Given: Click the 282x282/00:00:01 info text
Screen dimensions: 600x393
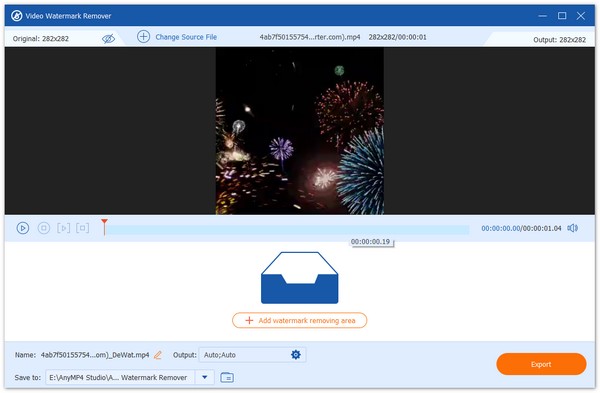Looking at the screenshot, I should click(397, 37).
